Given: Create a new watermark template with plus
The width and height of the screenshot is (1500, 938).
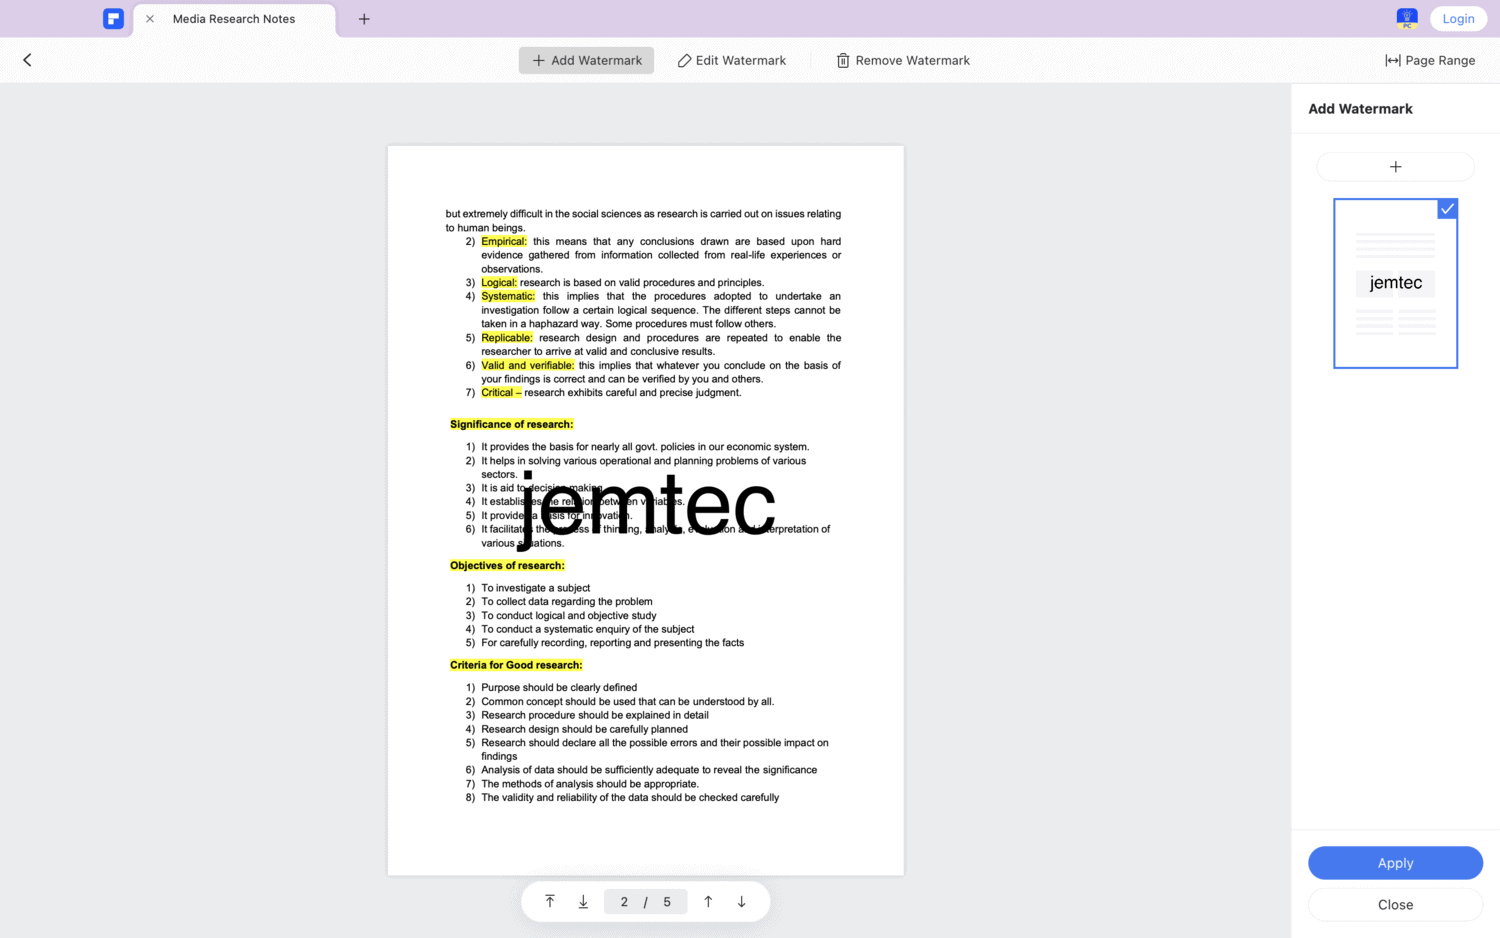Looking at the screenshot, I should (x=1395, y=166).
